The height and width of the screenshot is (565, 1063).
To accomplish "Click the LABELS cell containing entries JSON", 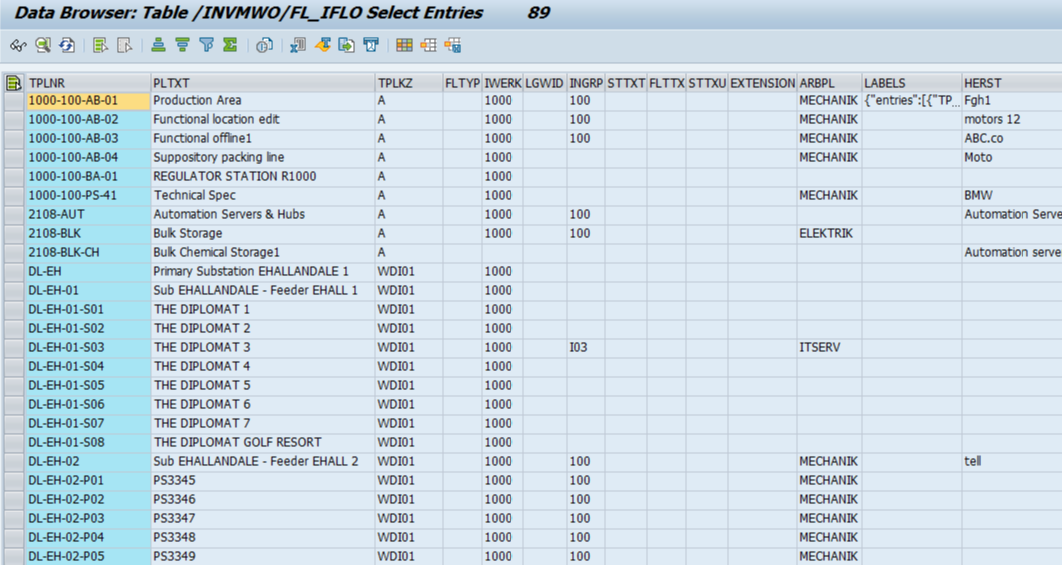I will (910, 101).
